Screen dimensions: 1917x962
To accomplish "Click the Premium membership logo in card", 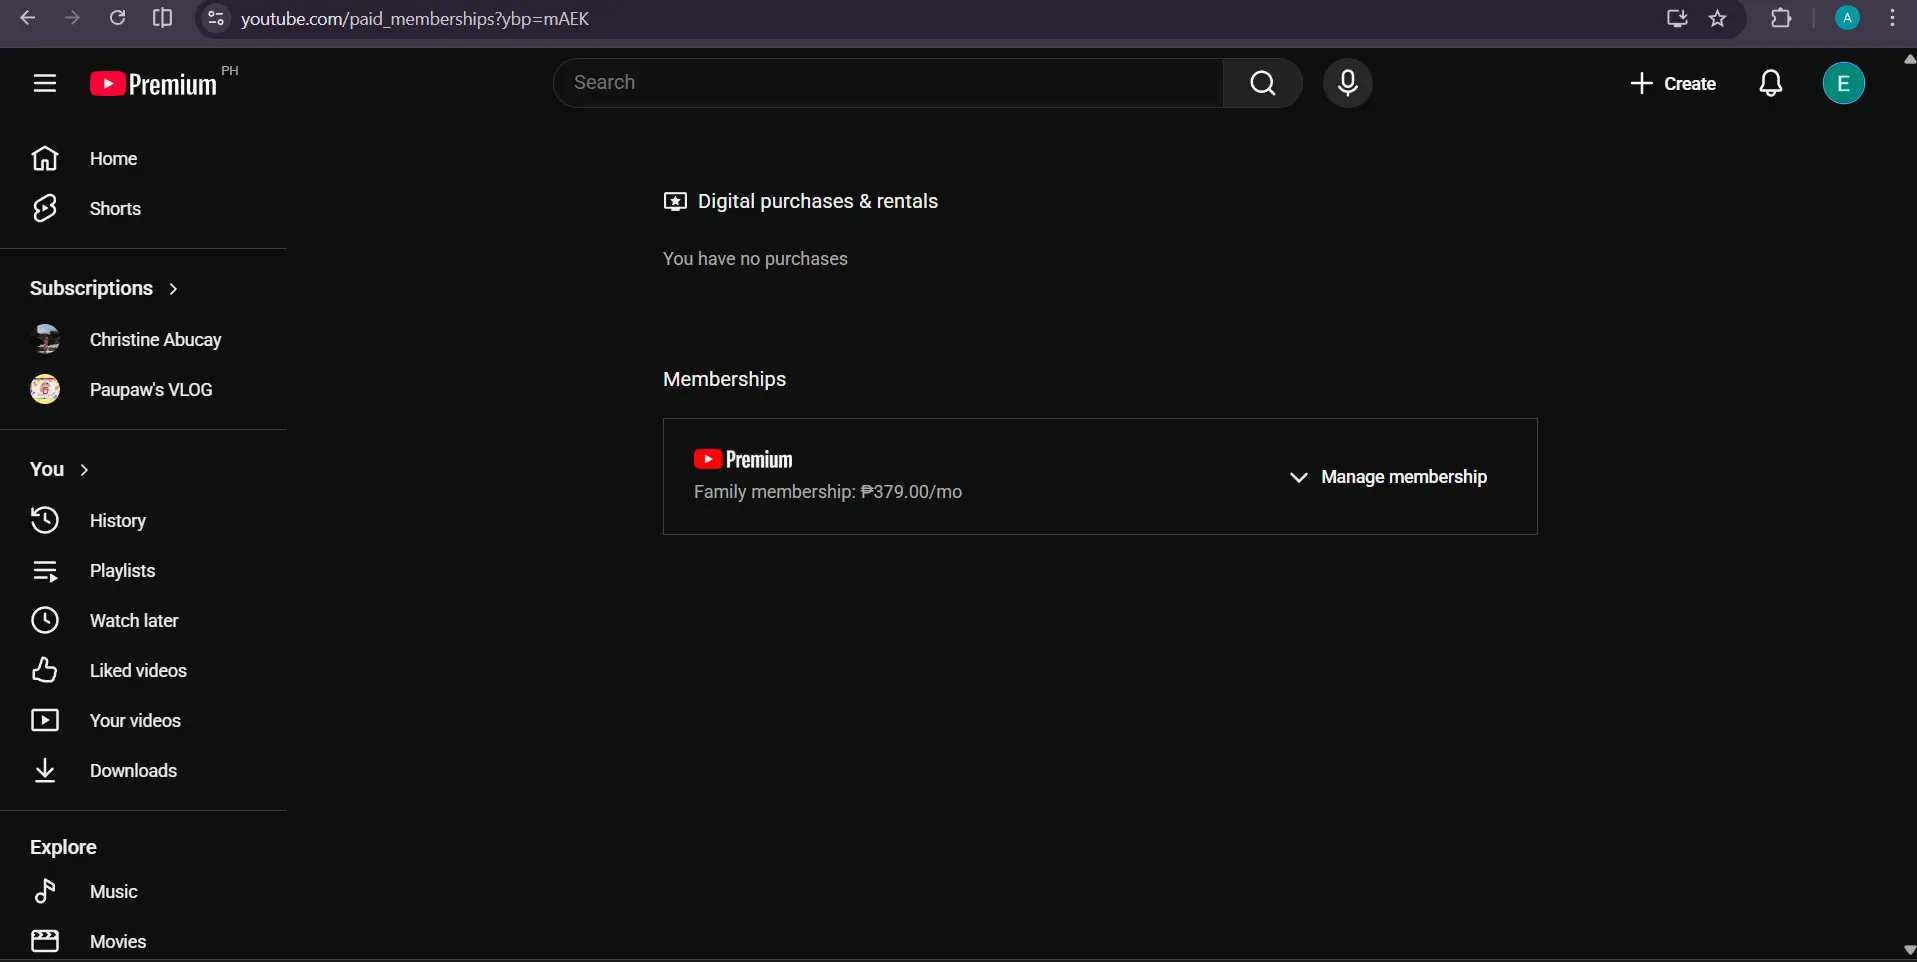I will 743,460.
